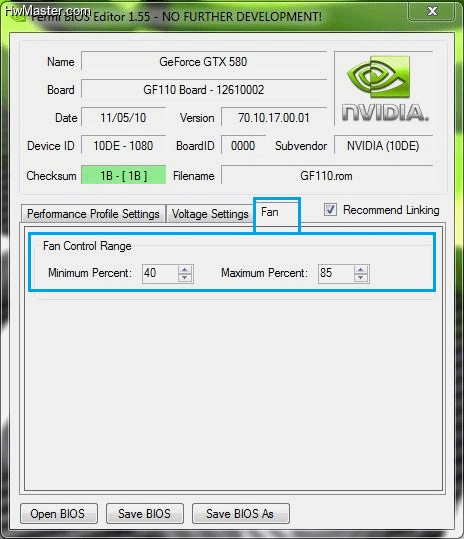Click the NVIDIA logo image
The width and height of the screenshot is (464, 539).
(x=384, y=88)
